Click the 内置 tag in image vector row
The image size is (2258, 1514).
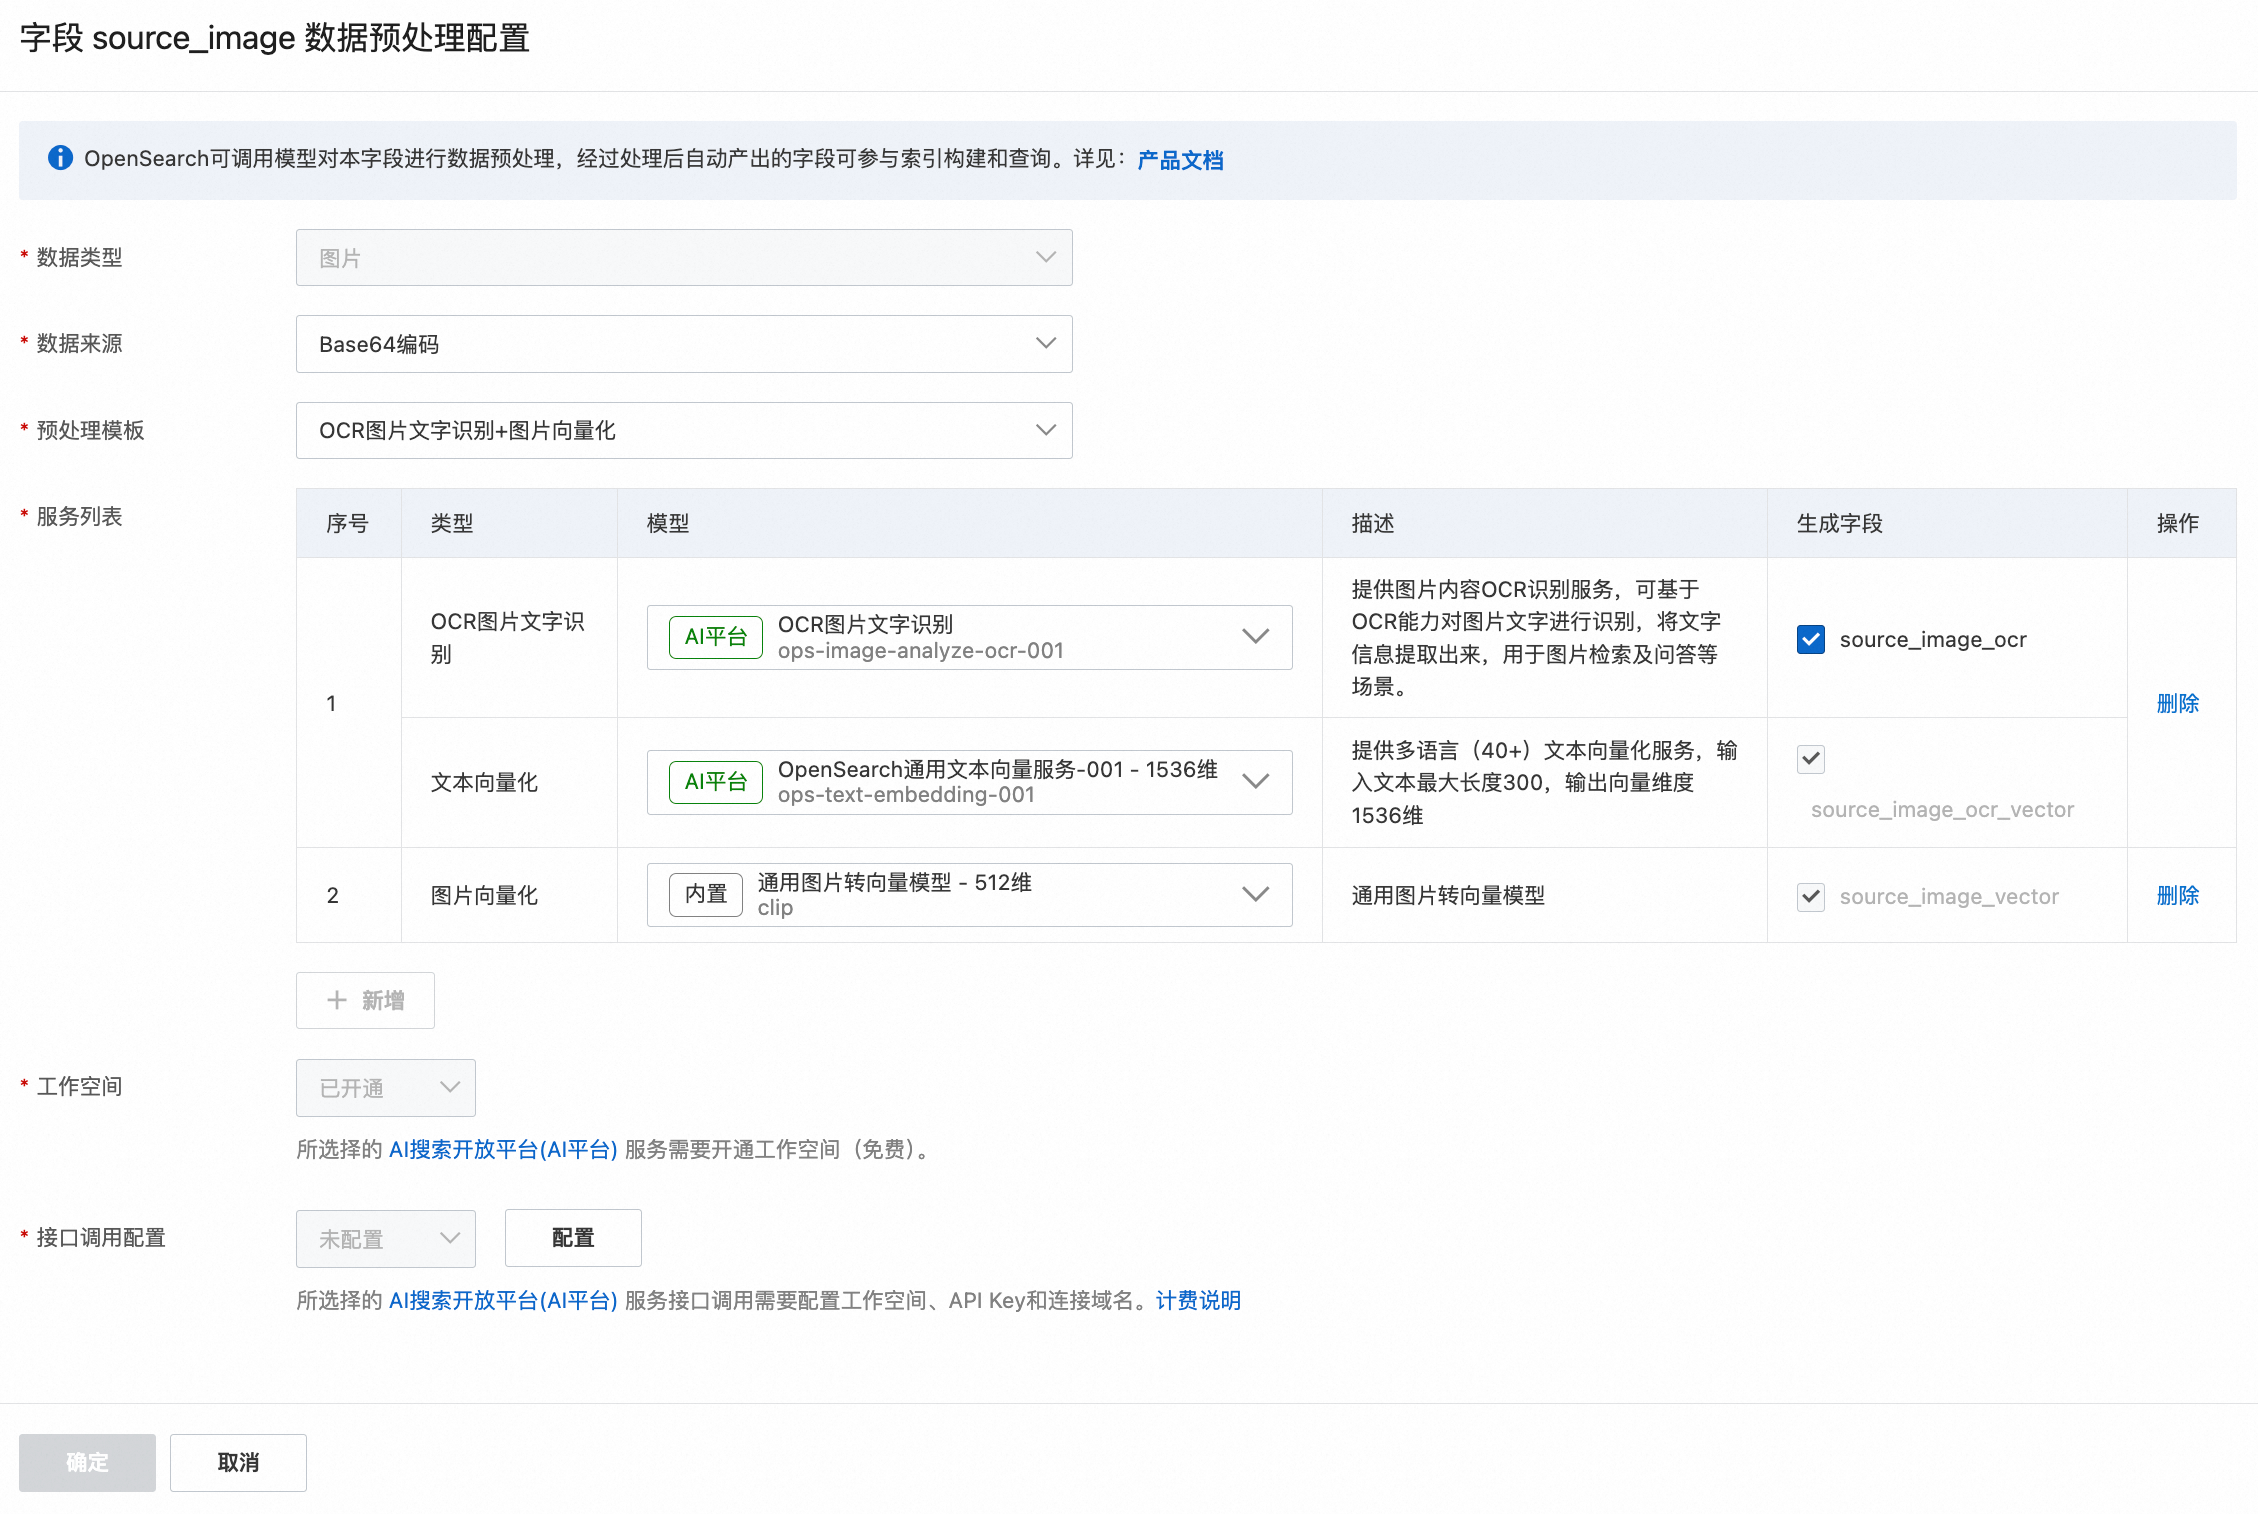706,894
